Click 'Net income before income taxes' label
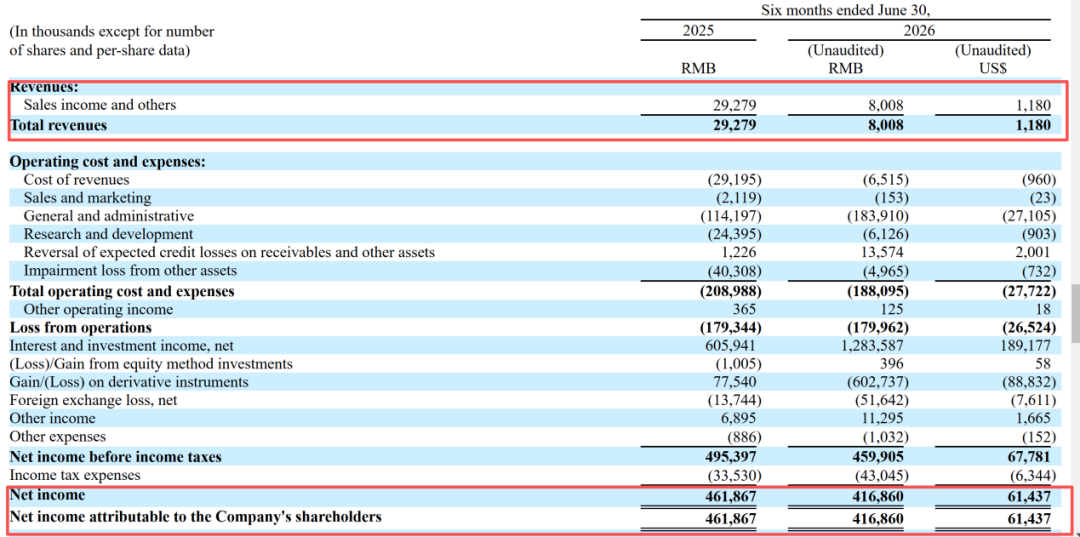 click(x=116, y=456)
